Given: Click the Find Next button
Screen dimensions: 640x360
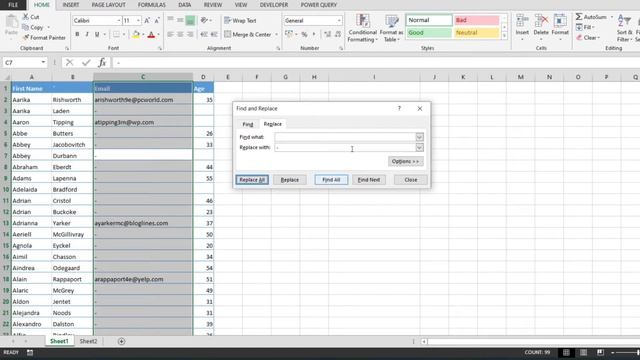Looking at the screenshot, I should (x=369, y=180).
